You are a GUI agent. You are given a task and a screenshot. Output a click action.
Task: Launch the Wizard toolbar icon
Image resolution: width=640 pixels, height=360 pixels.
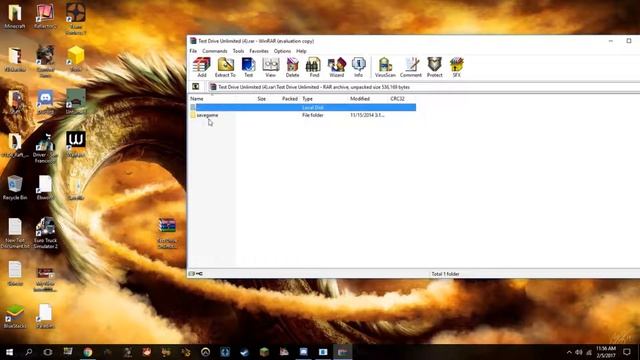click(336, 67)
